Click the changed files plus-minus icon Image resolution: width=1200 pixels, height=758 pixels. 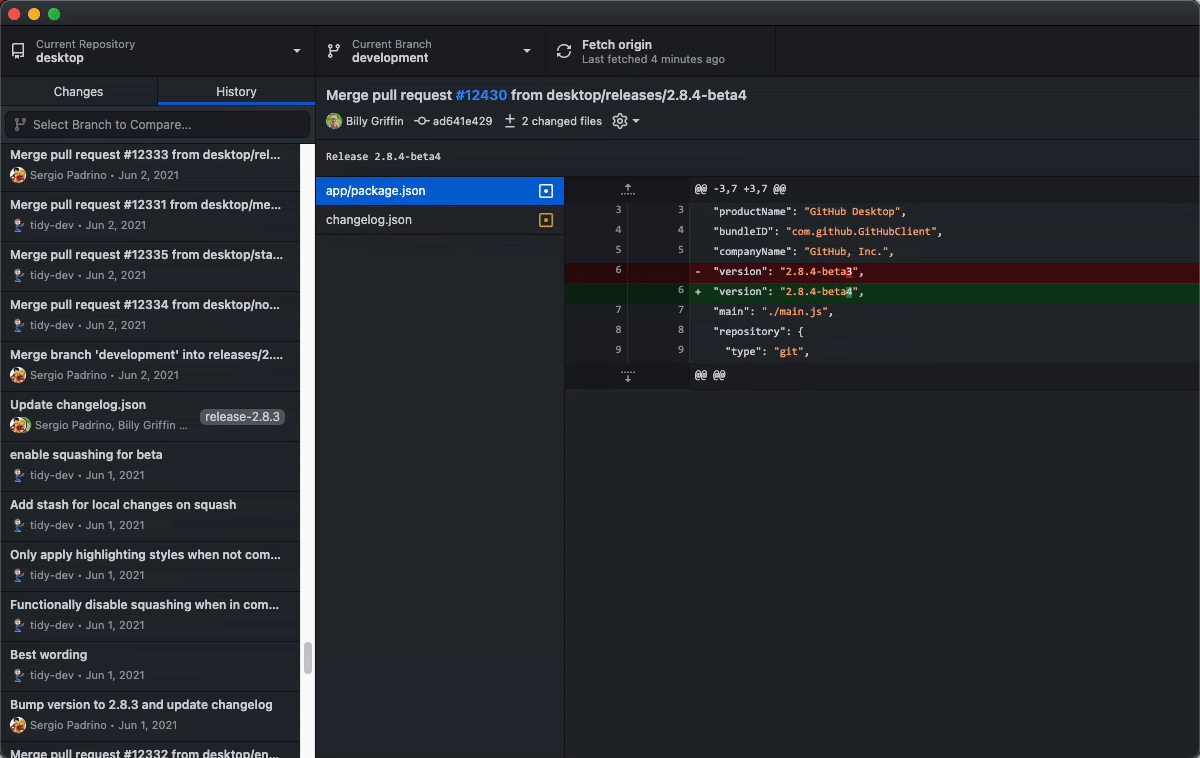(x=510, y=121)
